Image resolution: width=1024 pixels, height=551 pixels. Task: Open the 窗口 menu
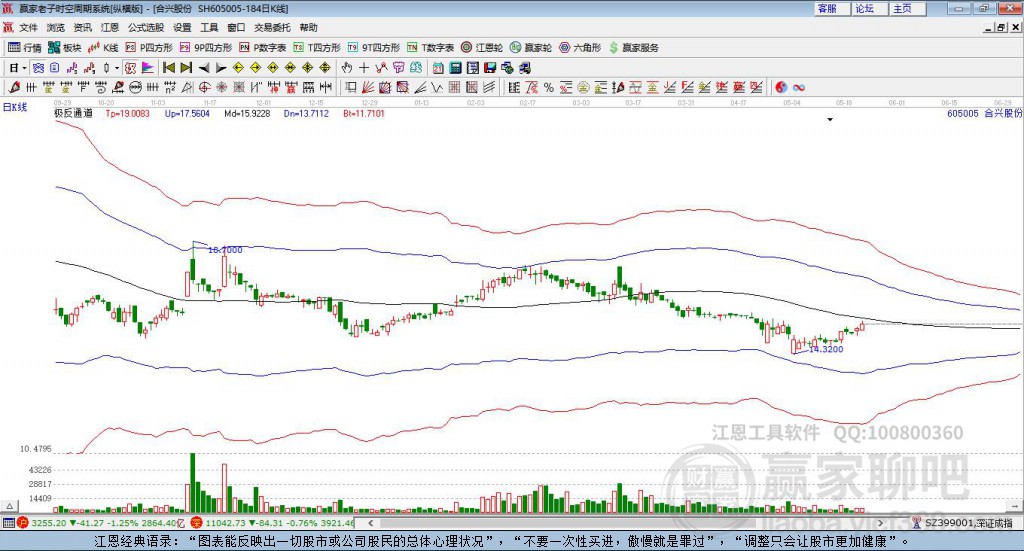(236, 27)
